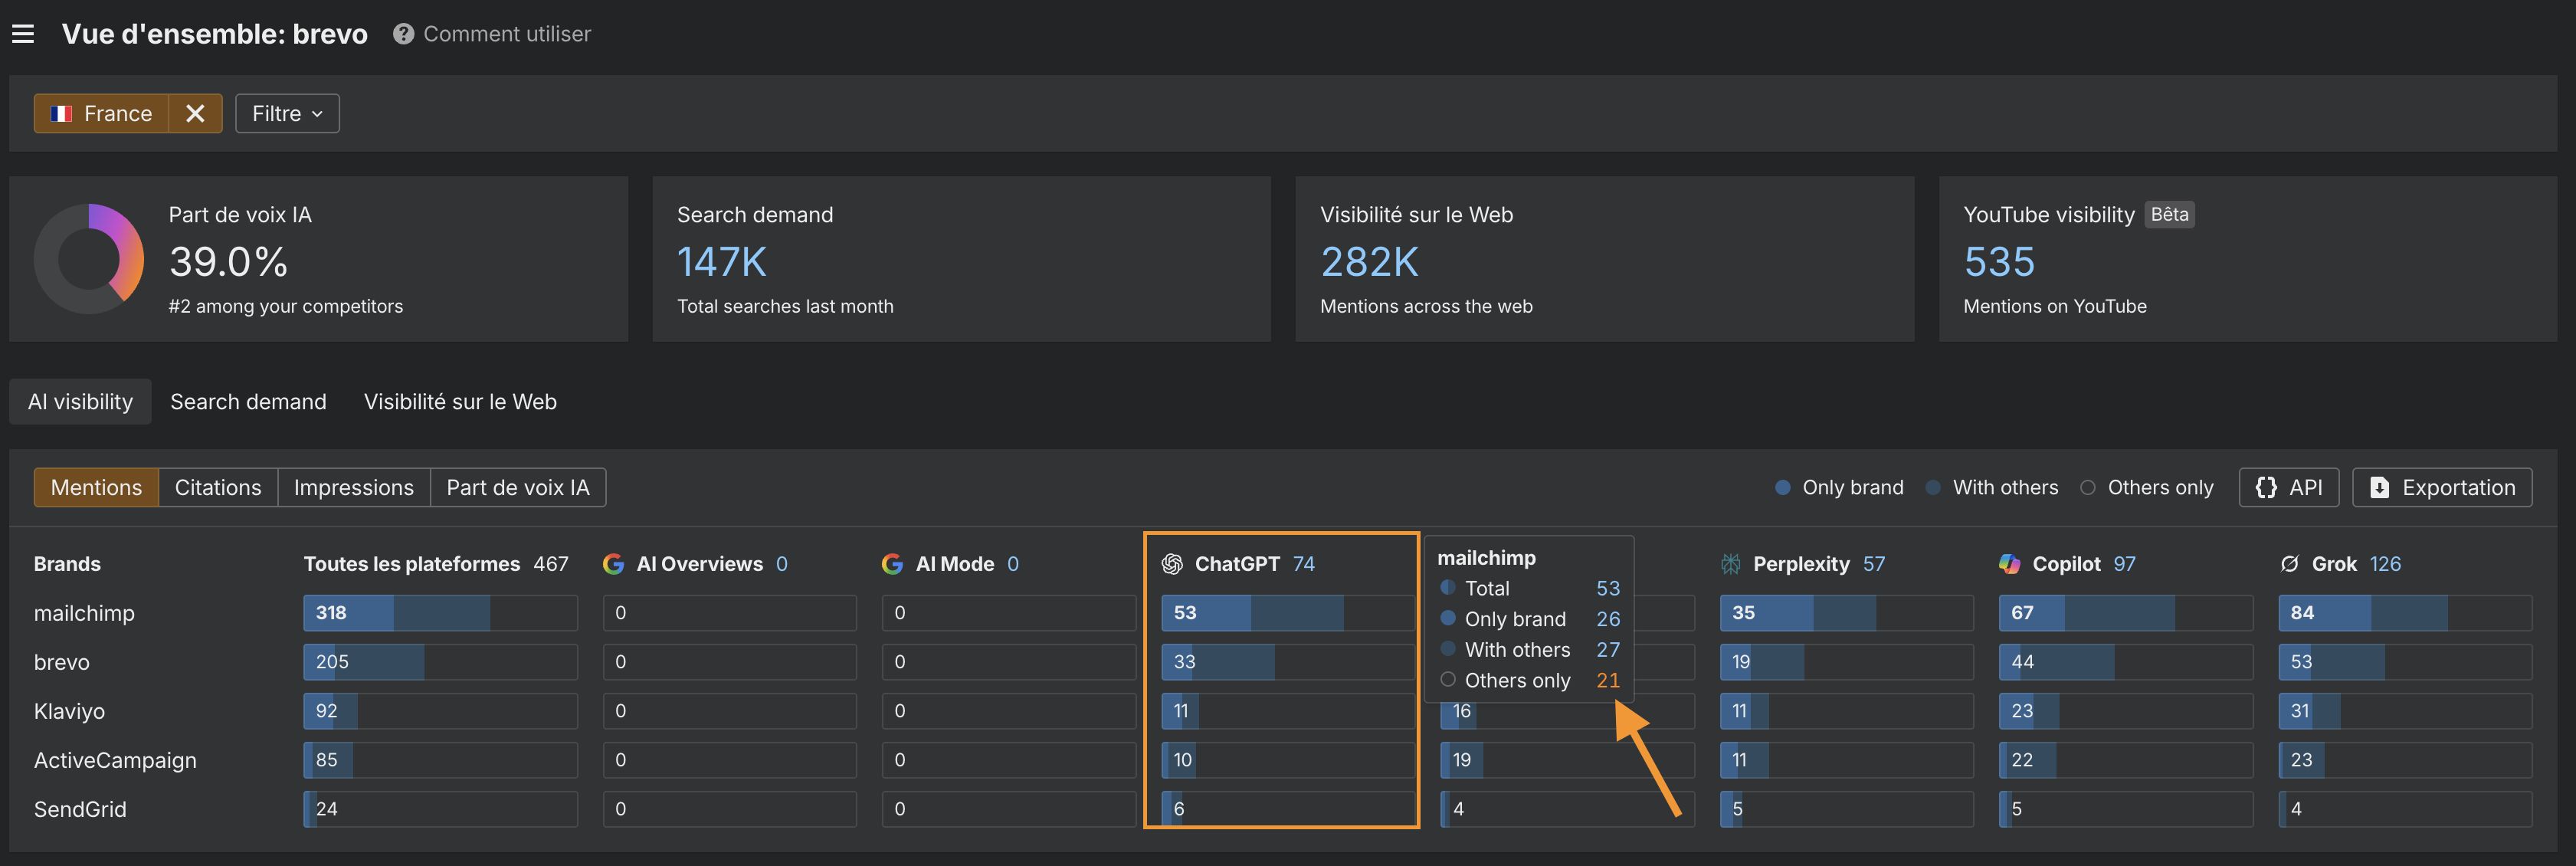This screenshot has width=2576, height=866.
Task: Click Klaviyo's 92 all-platforms bar
Action: 440,711
